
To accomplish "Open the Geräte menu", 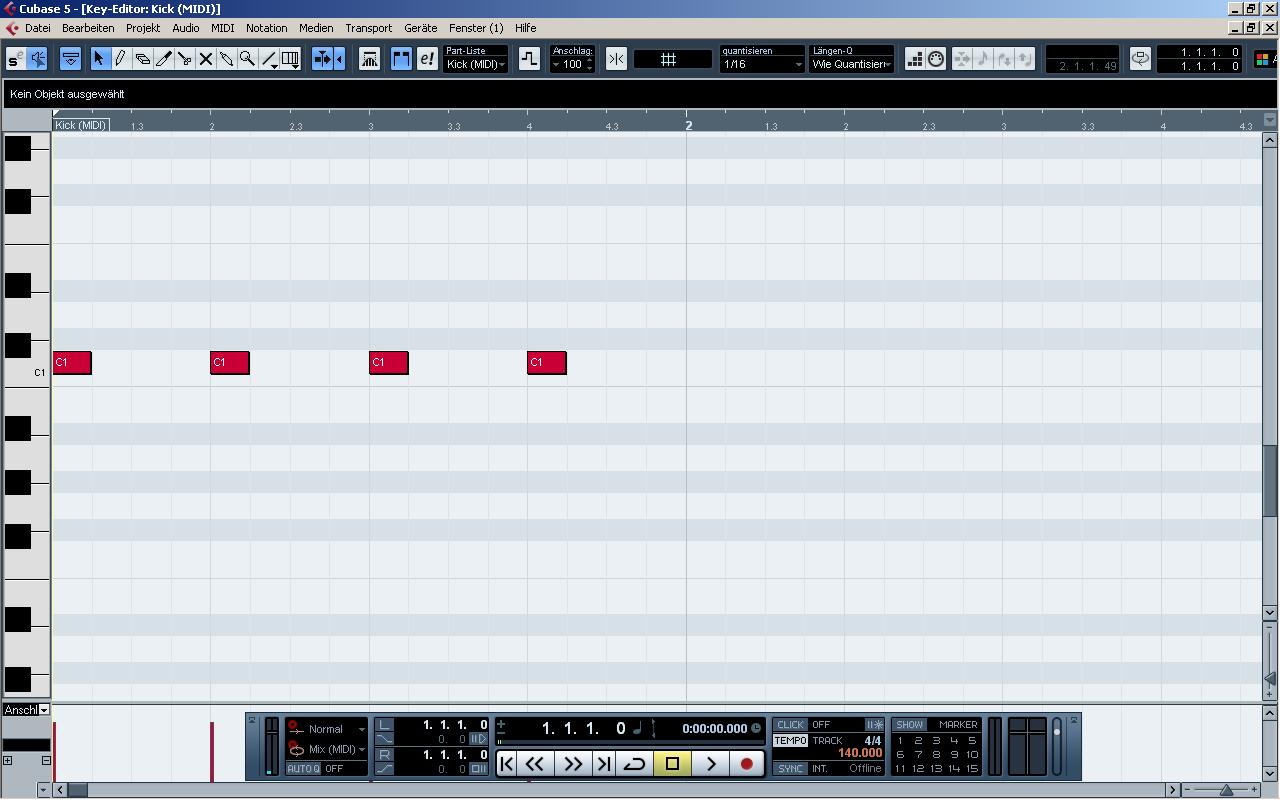I will point(420,28).
